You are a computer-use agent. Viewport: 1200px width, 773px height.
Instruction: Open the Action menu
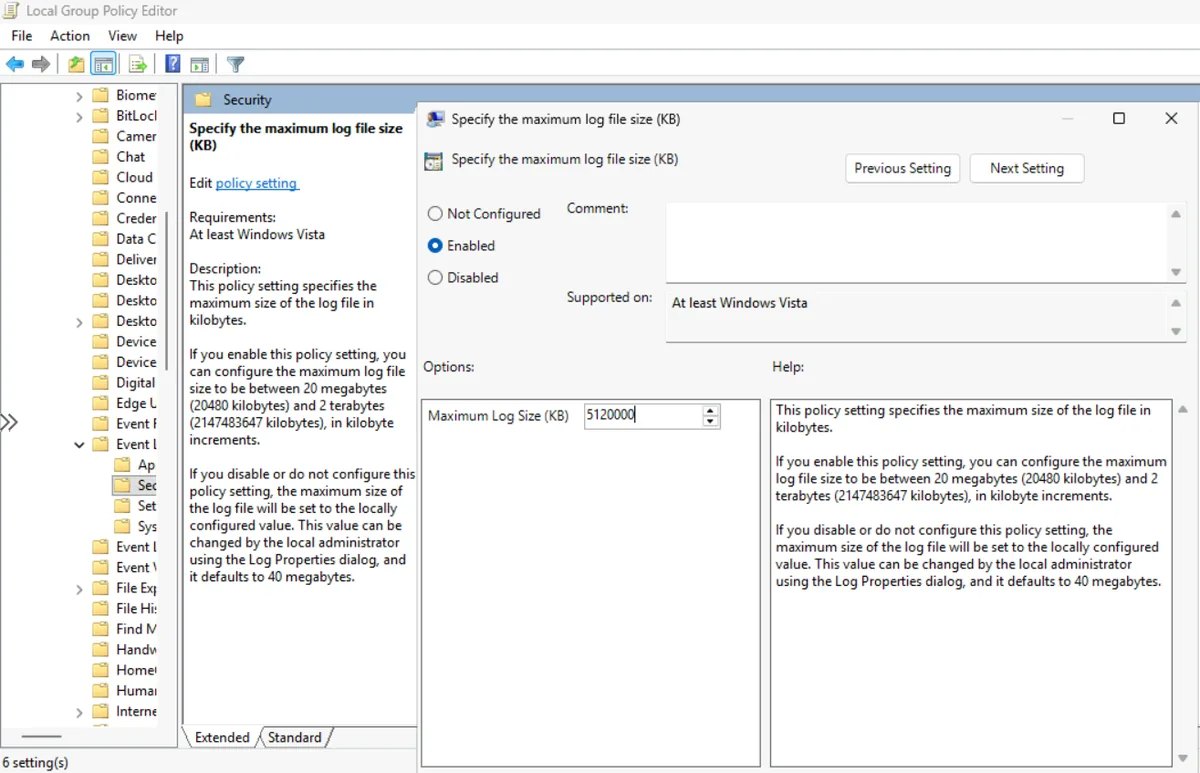(x=70, y=36)
